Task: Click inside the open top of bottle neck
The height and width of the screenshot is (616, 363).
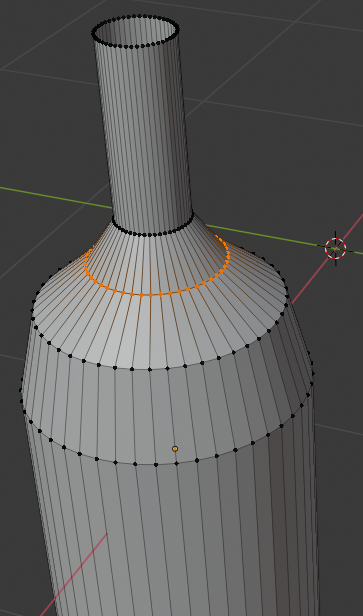Action: point(136,31)
